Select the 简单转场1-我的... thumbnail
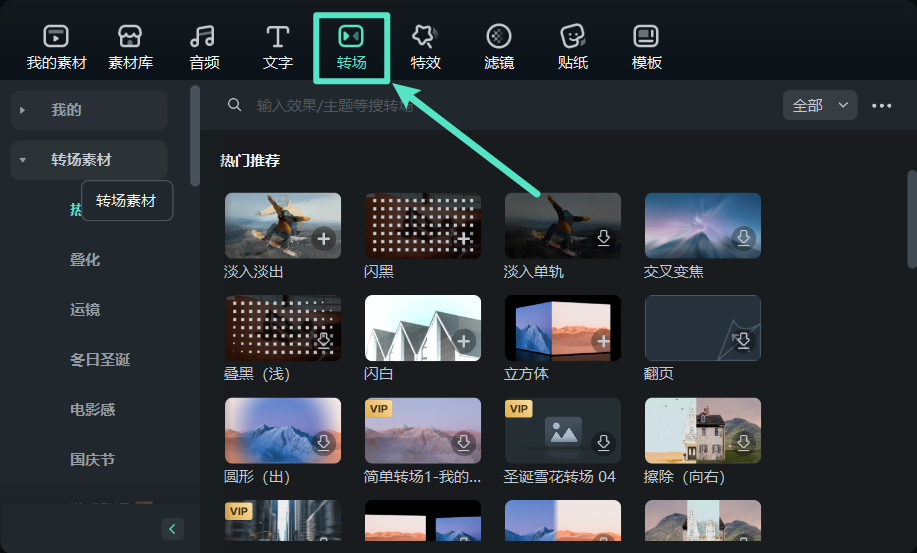Screen dimensions: 917x553 click(423, 431)
